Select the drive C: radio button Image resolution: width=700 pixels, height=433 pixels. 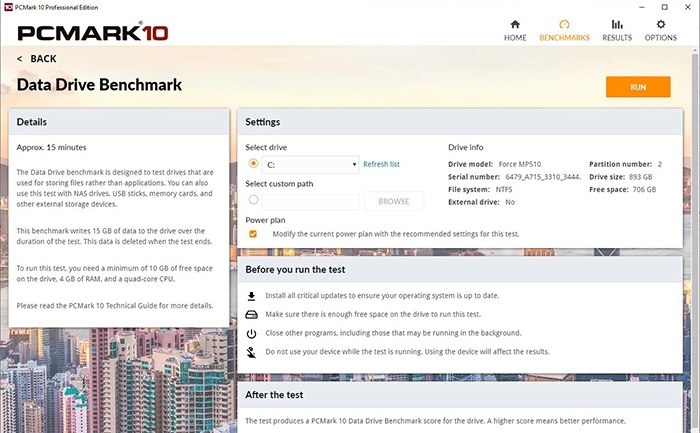click(253, 163)
